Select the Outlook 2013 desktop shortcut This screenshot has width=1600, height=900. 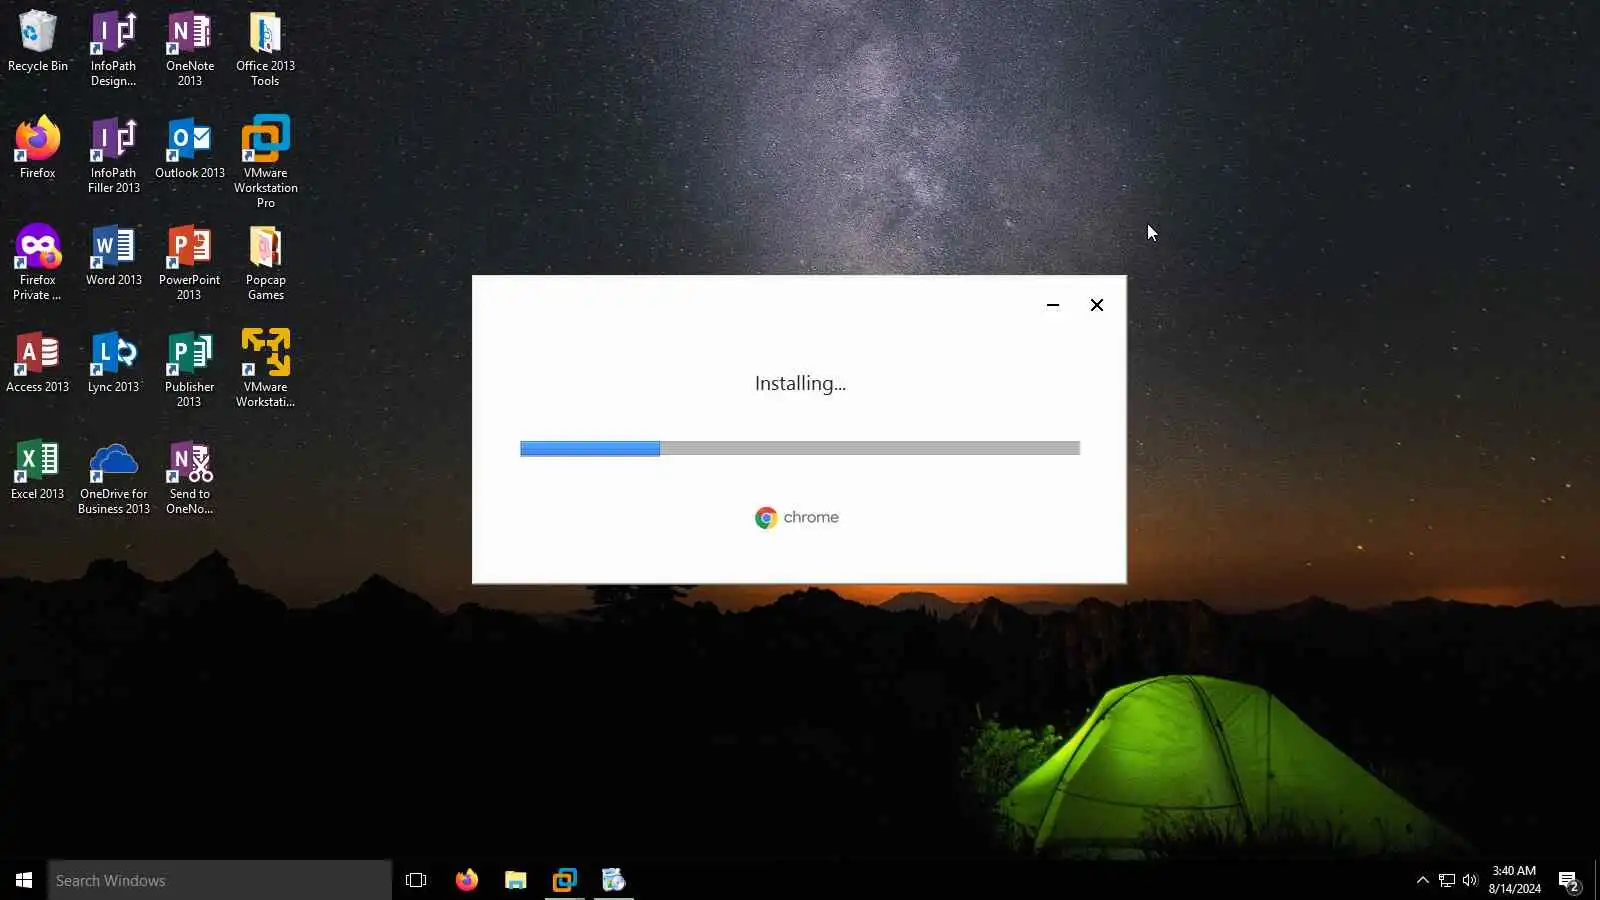click(189, 148)
